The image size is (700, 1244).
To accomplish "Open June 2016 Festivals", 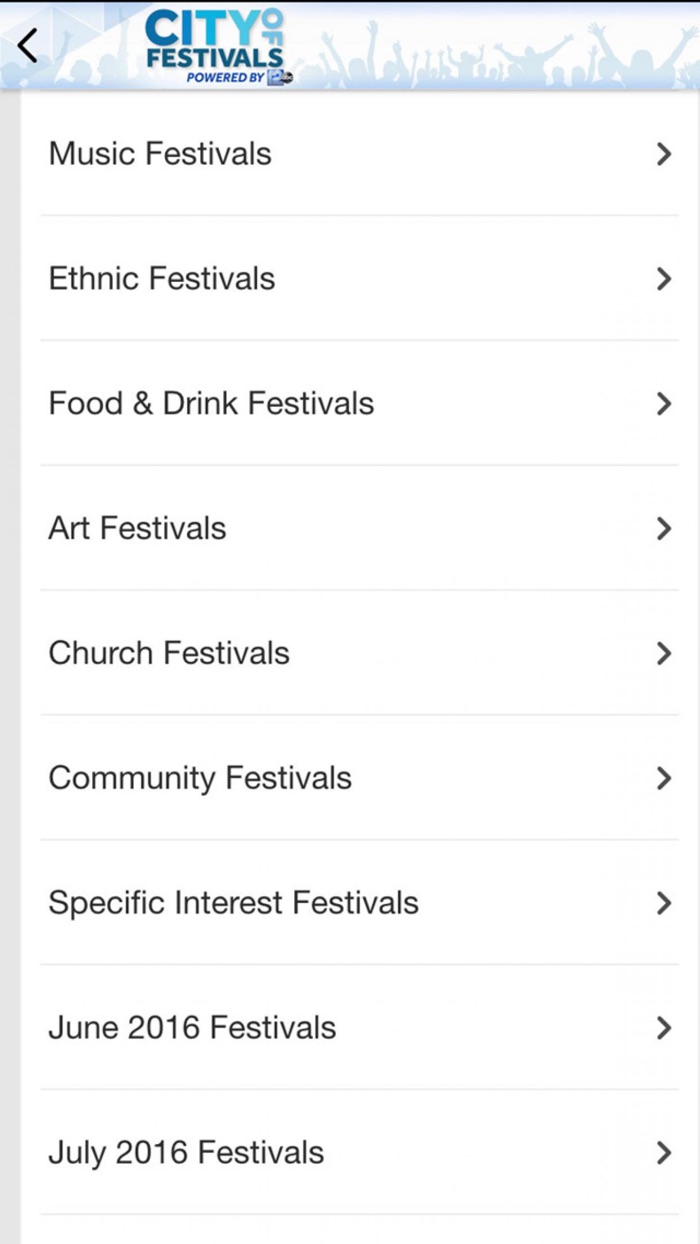I will click(191, 1028).
